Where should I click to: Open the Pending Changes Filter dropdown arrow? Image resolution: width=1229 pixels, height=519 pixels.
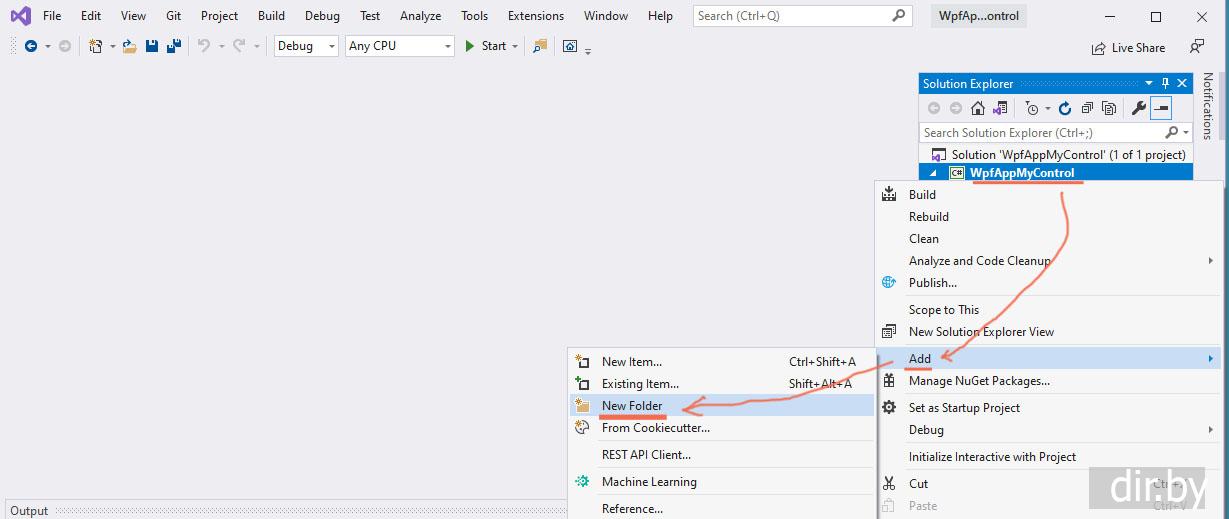coord(1047,108)
